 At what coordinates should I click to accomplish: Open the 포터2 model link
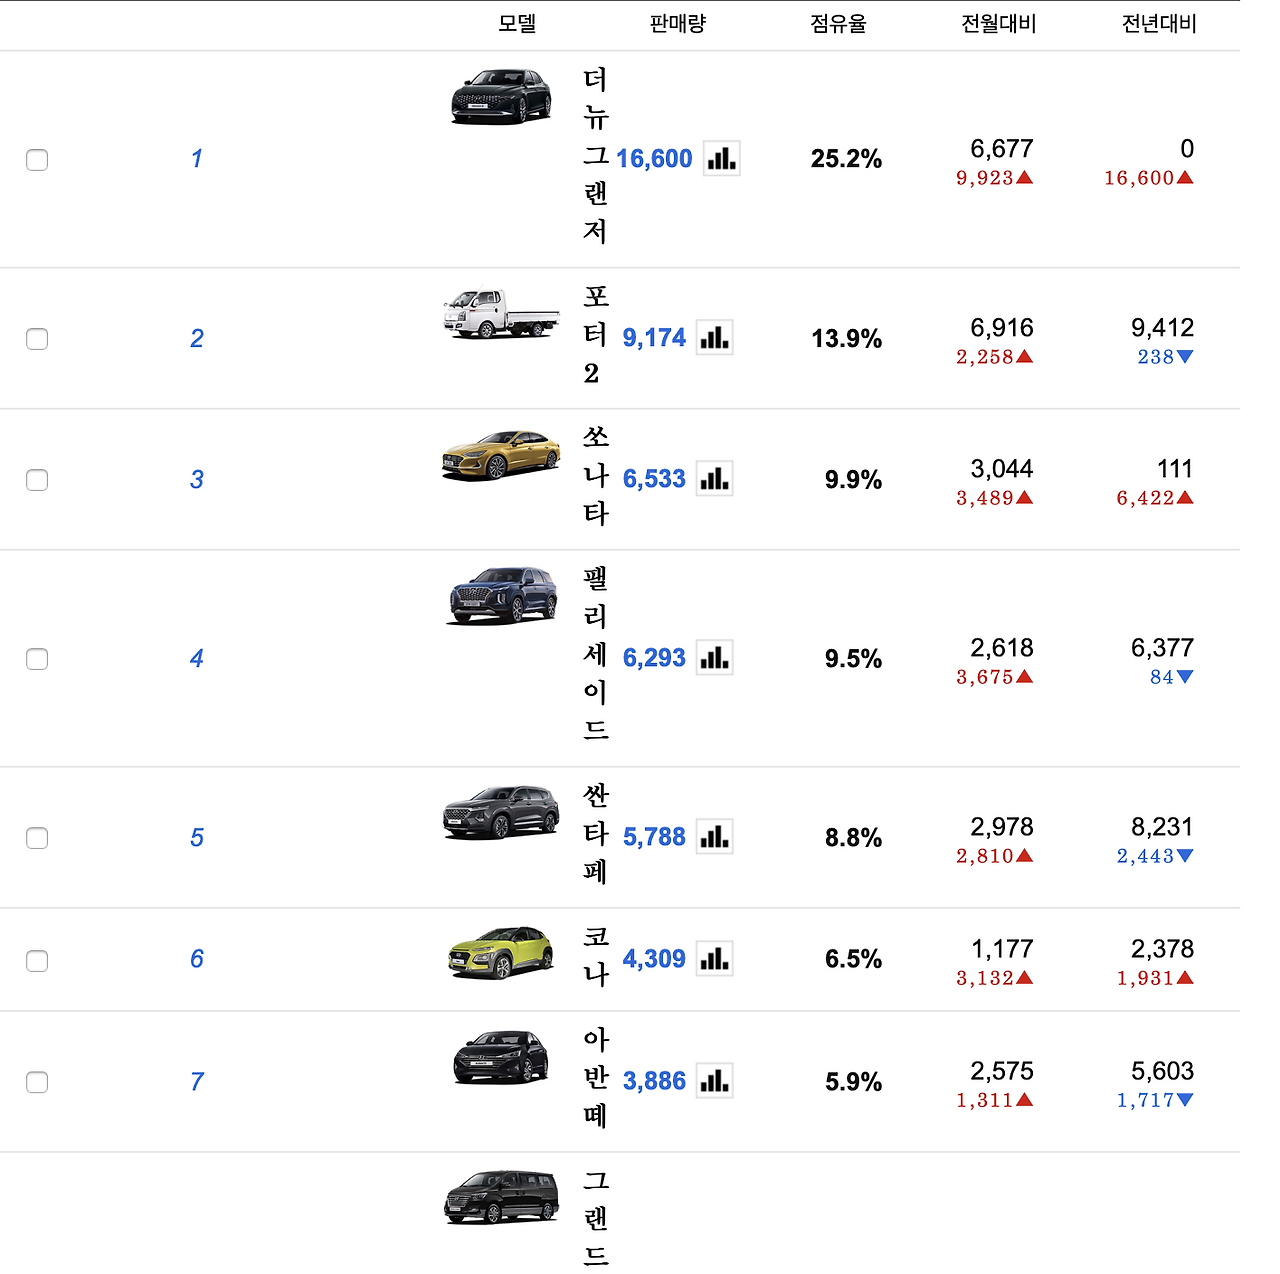[x=596, y=335]
